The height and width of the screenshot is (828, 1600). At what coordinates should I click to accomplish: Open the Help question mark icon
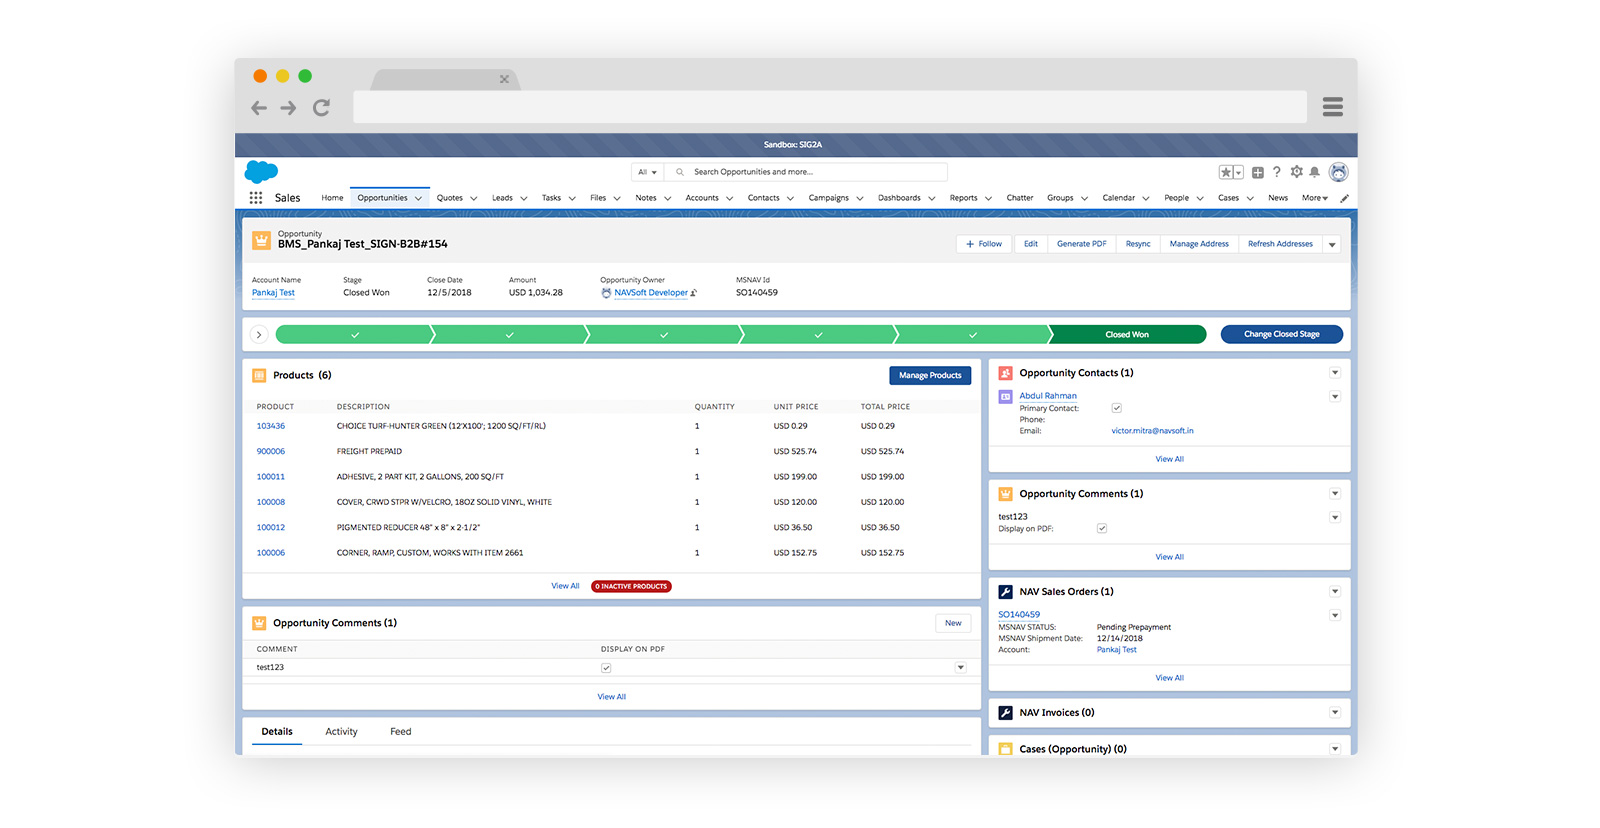pyautogui.click(x=1277, y=172)
